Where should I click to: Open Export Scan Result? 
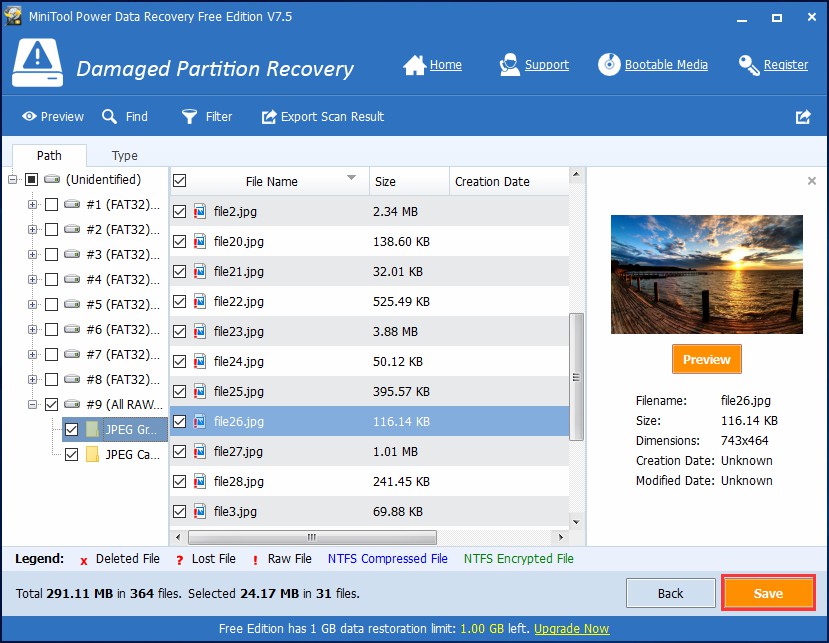[x=268, y=117]
